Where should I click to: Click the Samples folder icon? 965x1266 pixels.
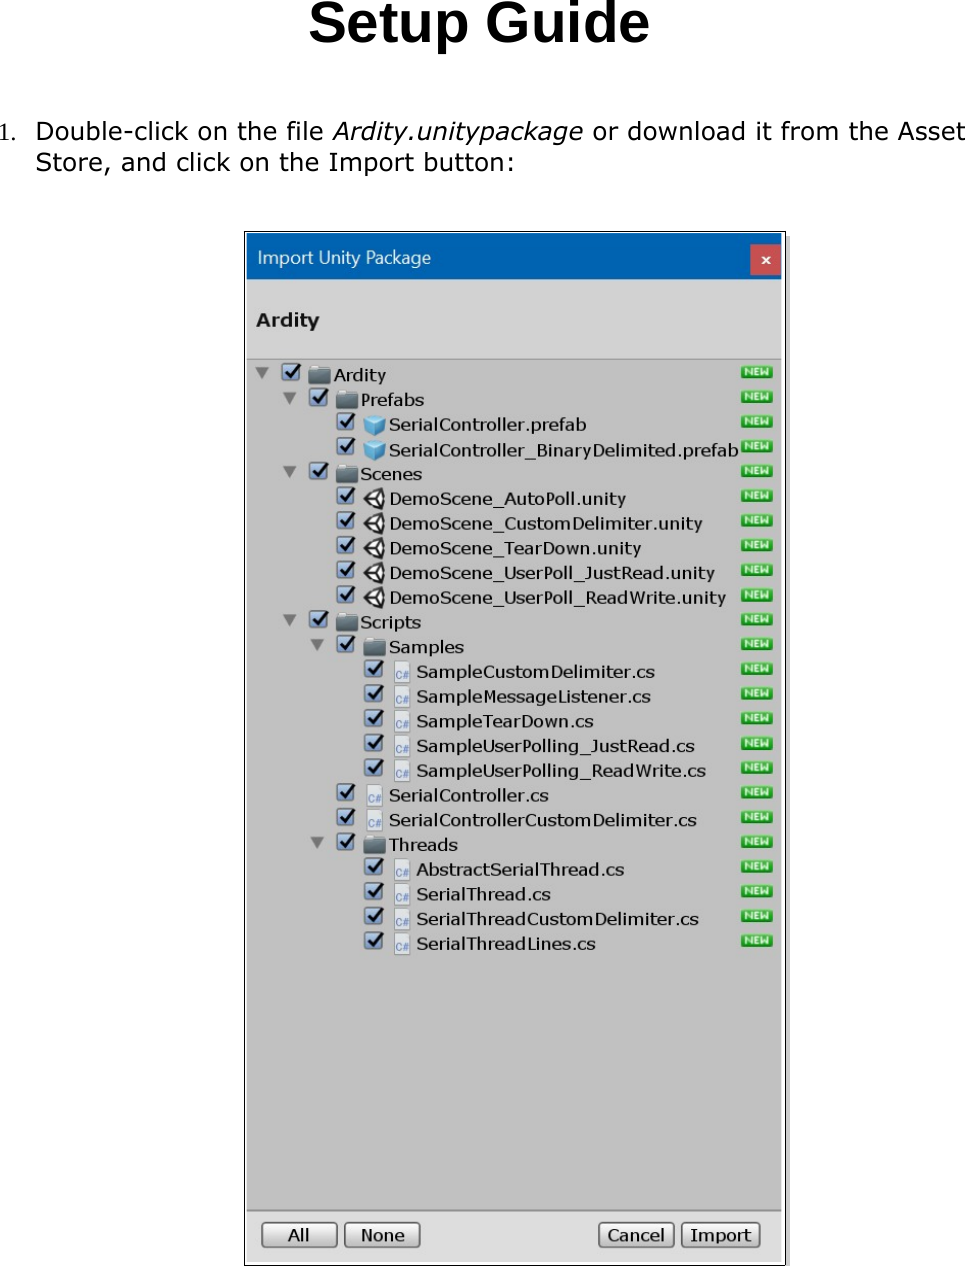click(x=374, y=647)
